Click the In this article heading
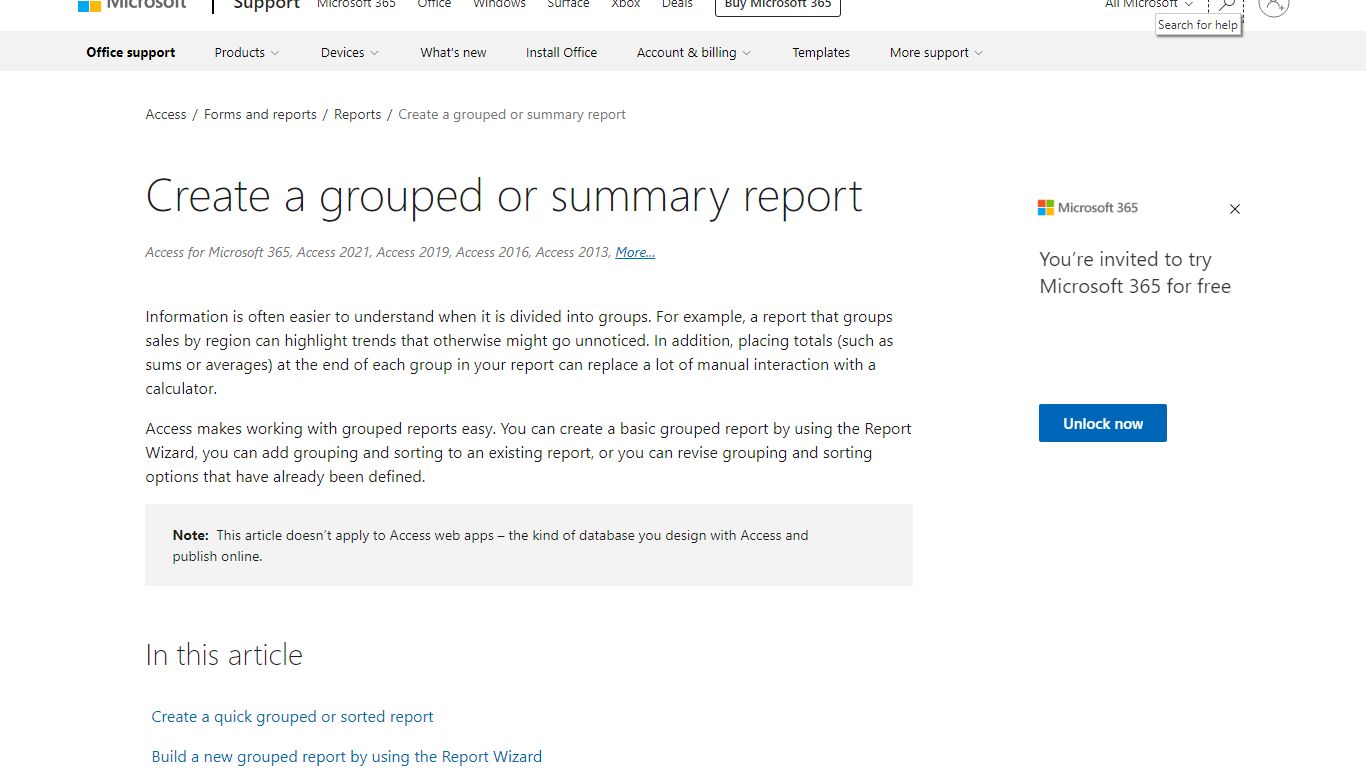Image resolution: width=1366 pixels, height=768 pixels. pos(224,655)
